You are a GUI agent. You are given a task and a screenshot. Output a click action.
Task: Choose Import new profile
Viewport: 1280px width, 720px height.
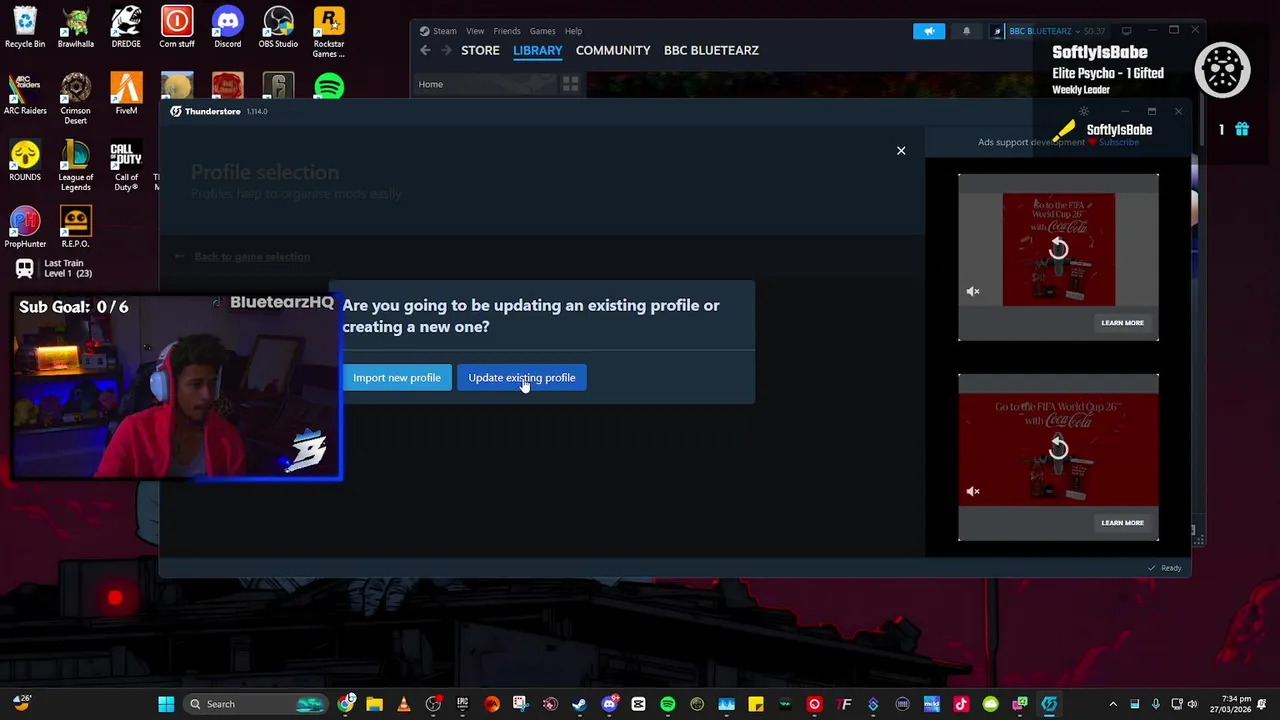(x=397, y=378)
